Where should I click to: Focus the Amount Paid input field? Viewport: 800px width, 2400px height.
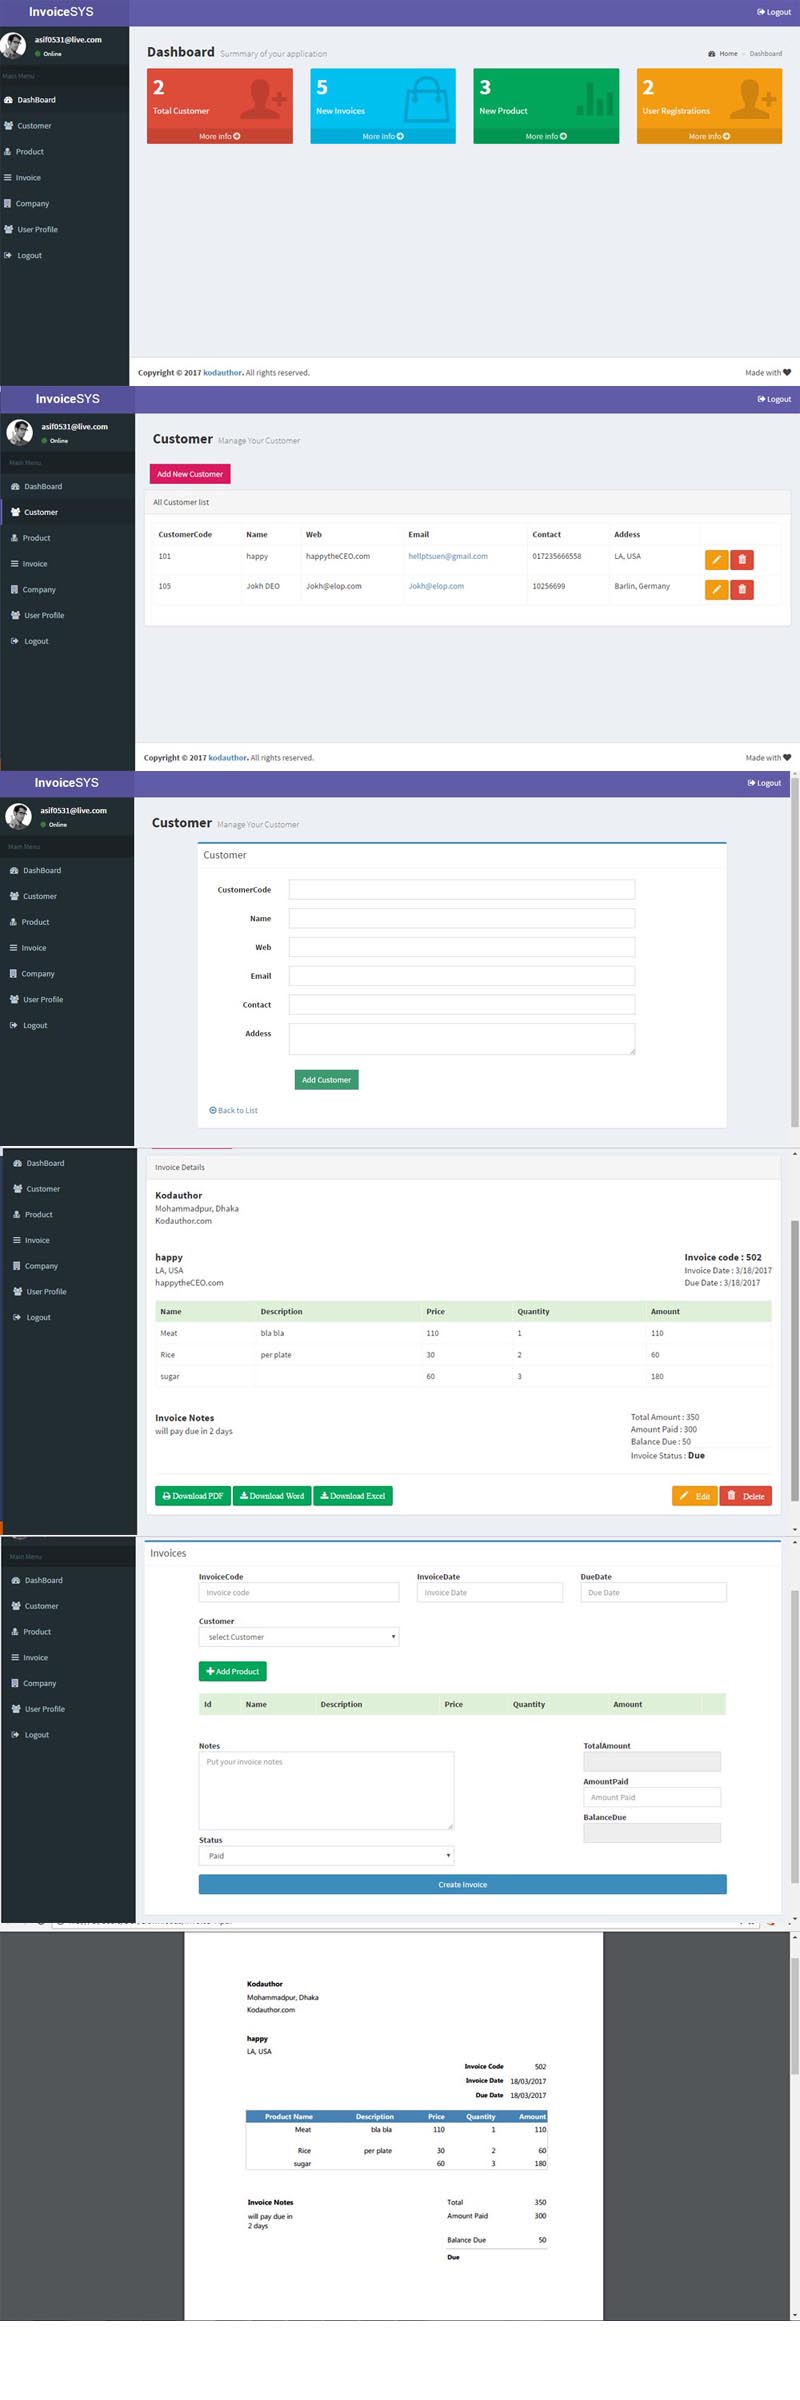click(651, 1797)
